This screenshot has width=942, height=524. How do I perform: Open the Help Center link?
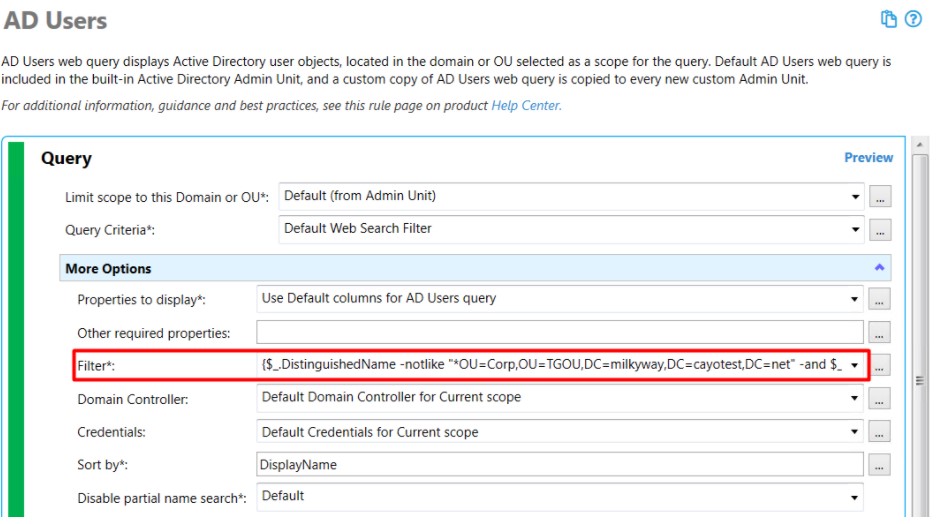pos(526,106)
